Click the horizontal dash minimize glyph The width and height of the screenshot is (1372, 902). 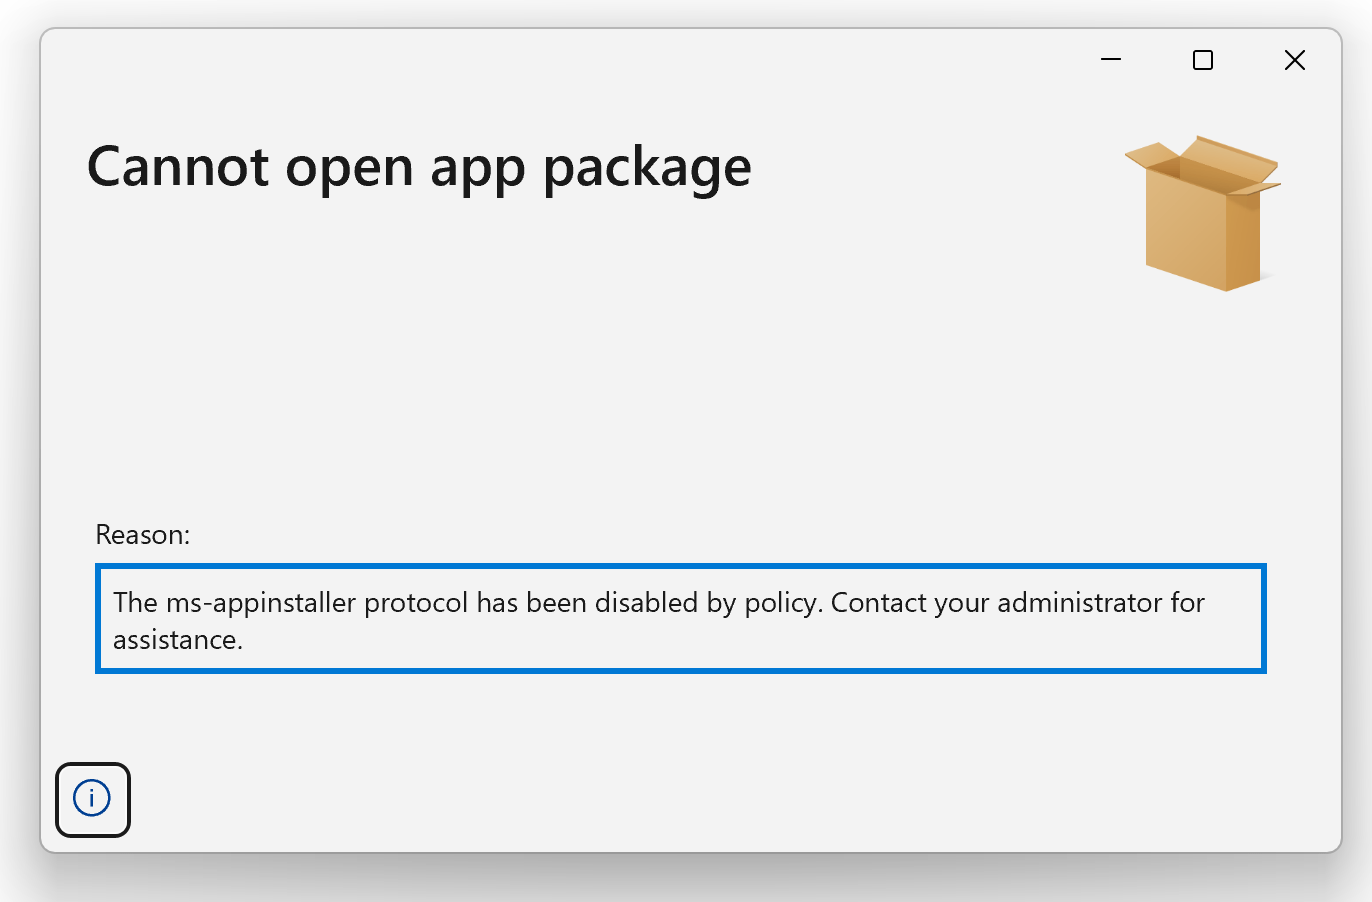(x=1111, y=60)
